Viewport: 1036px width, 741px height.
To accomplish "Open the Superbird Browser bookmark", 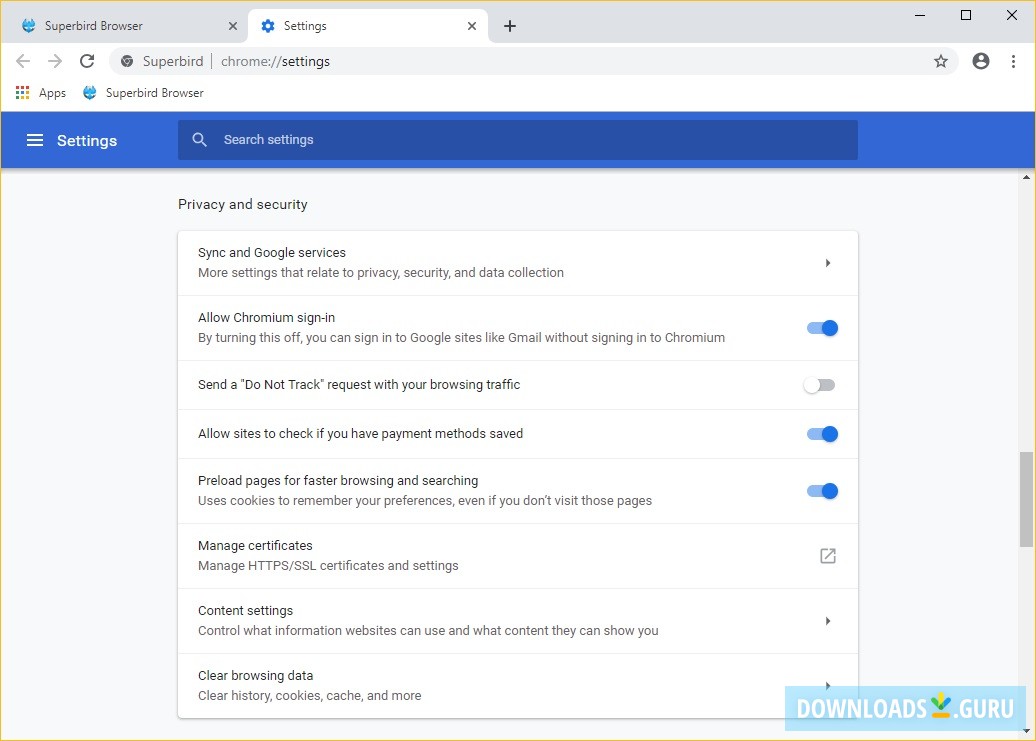I will point(143,92).
